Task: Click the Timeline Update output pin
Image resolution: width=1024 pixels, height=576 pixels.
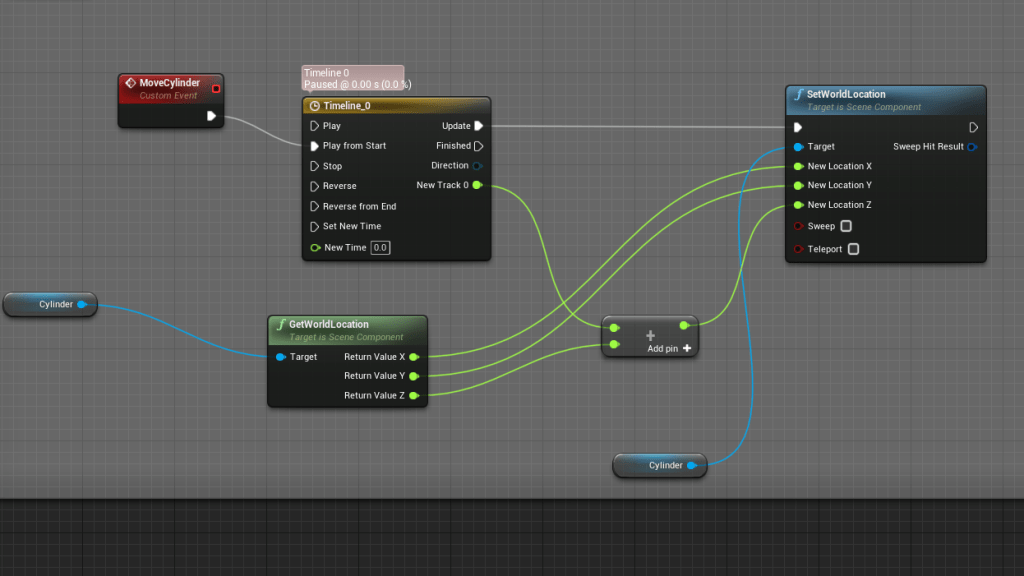Action: tap(479, 126)
